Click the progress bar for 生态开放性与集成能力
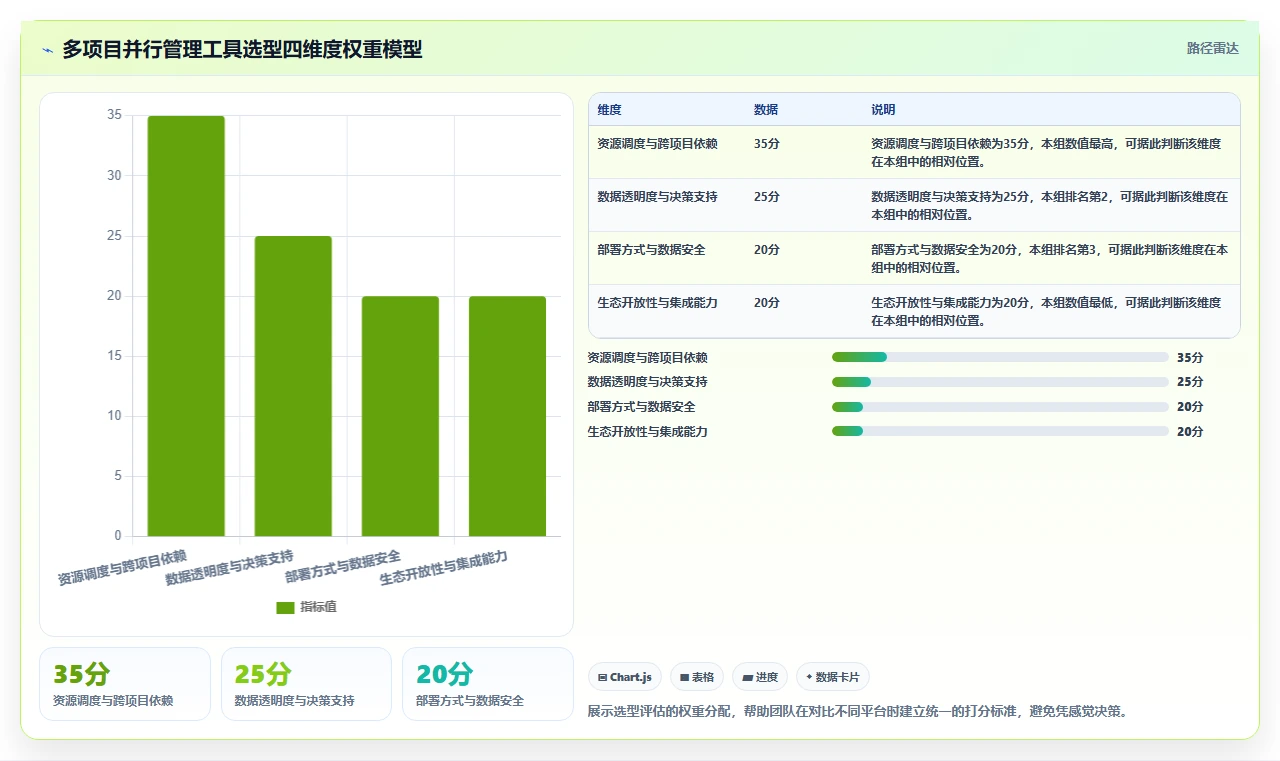This screenshot has height=761, width=1280. (x=1000, y=432)
